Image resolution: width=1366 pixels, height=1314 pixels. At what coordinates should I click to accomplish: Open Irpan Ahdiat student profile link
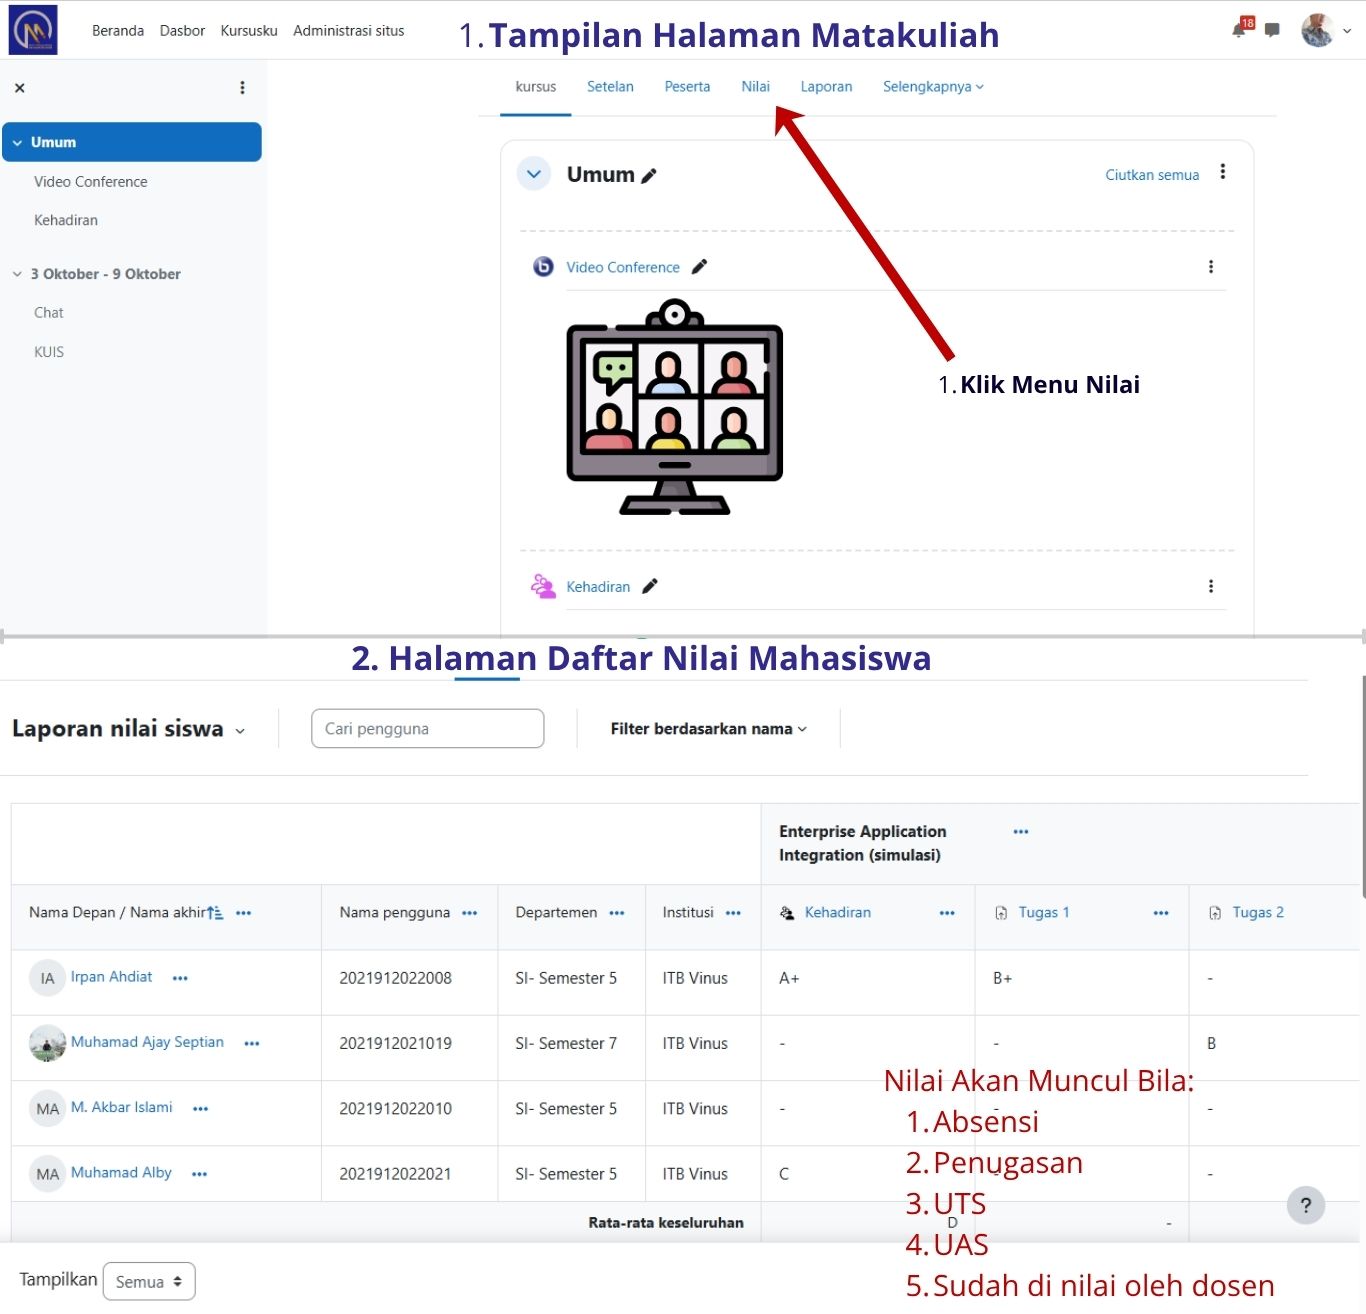111,977
